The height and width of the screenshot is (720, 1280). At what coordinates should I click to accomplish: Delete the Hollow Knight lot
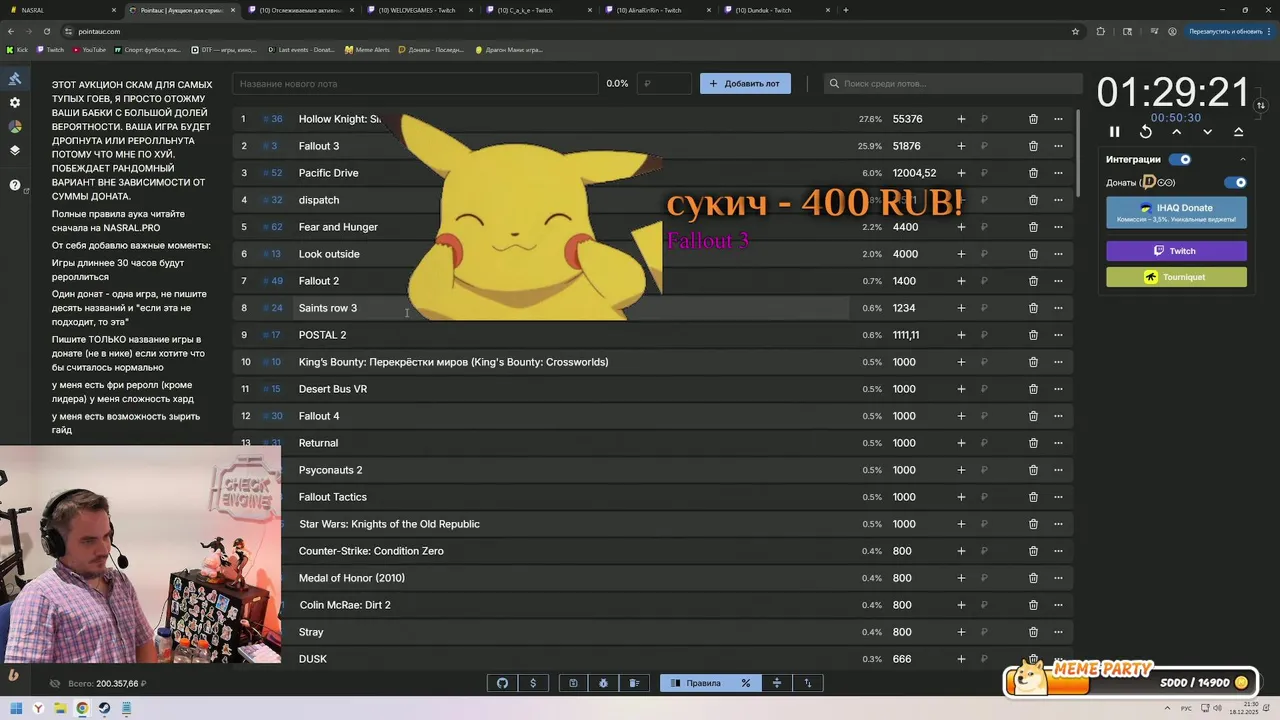1033,119
